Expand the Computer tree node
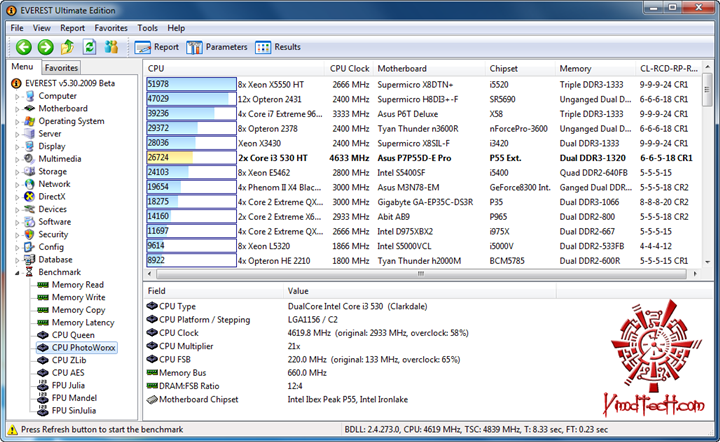Image resolution: width=720 pixels, height=442 pixels. coord(17,96)
